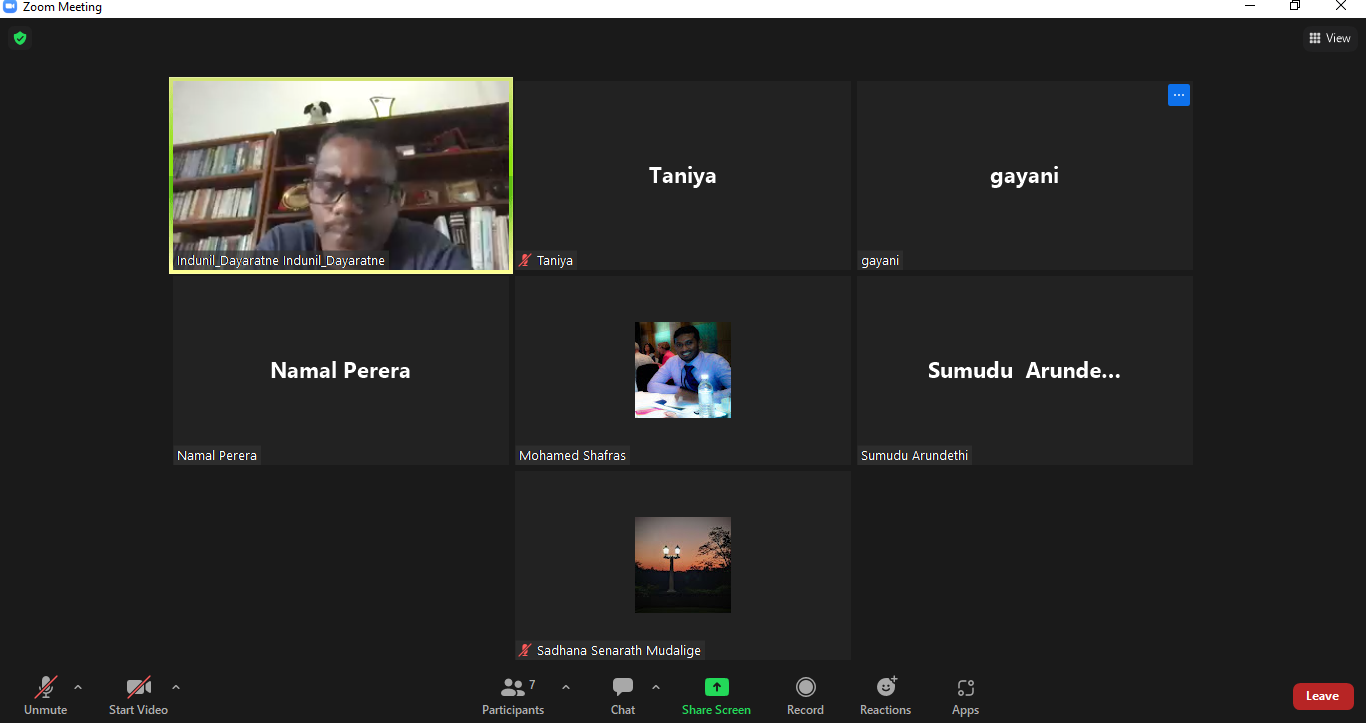Open the View layout menu
Screen dimensions: 1366x723
pos(1329,38)
